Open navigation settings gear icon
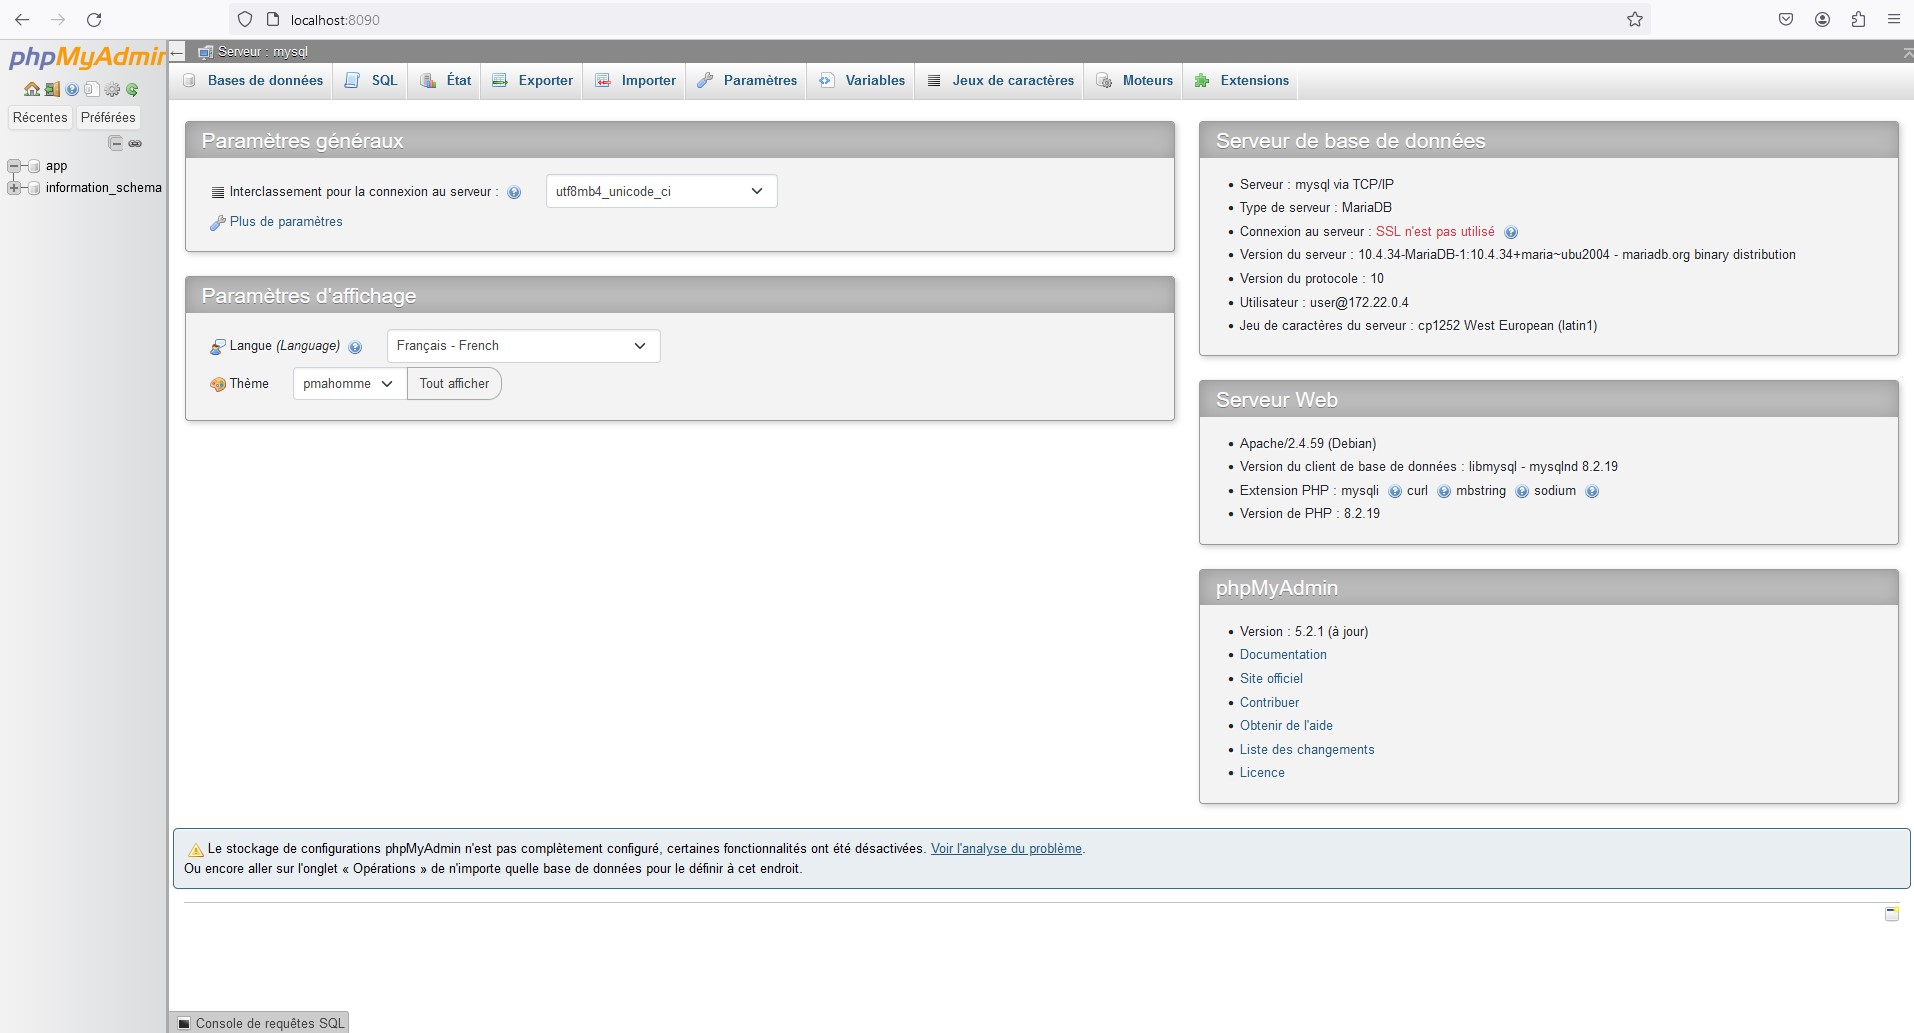Screen dimensions: 1914x1033 [x=112, y=89]
